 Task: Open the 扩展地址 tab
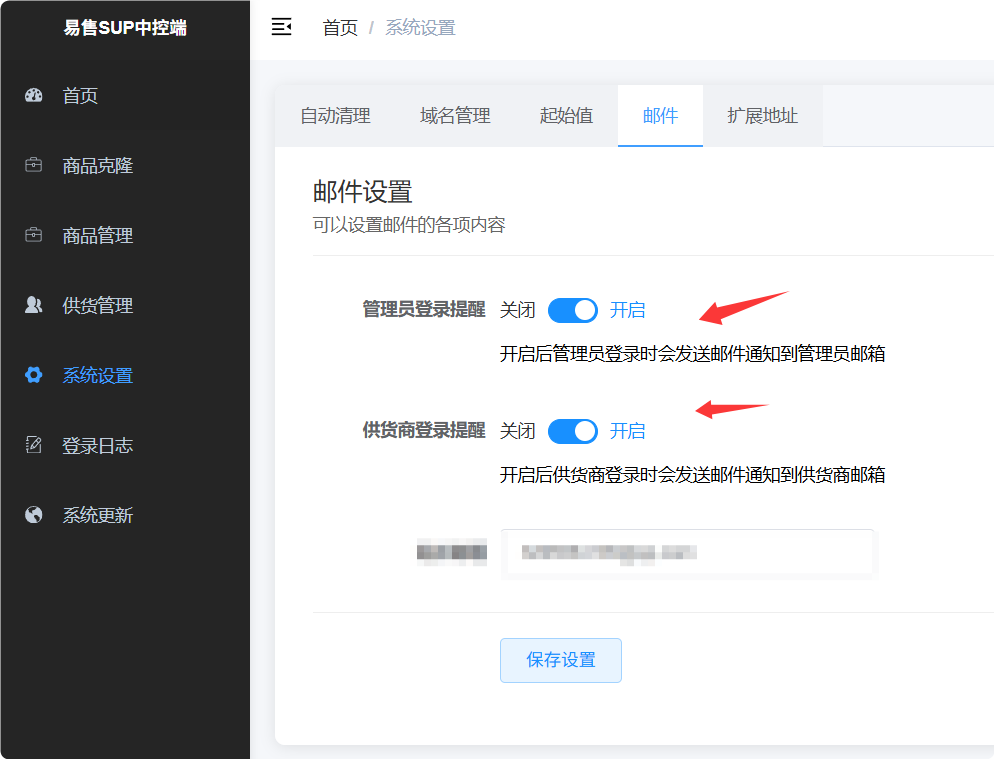click(x=763, y=115)
